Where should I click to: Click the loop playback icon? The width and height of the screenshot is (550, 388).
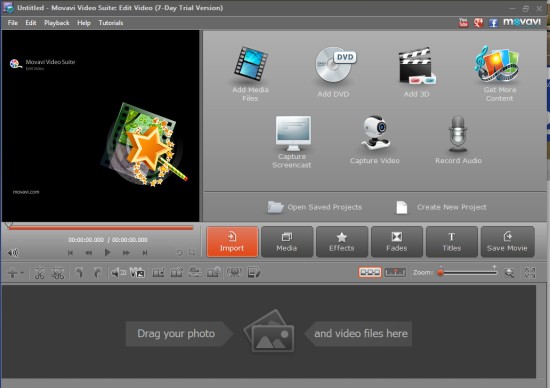179,252
